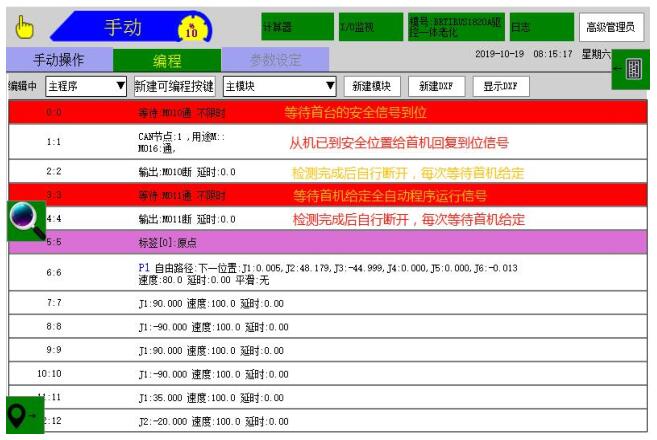This screenshot has height=440, width=657.
Task: Click the comment 从机已到安全位置给首机回复到位信号
Action: pyautogui.click(x=398, y=143)
